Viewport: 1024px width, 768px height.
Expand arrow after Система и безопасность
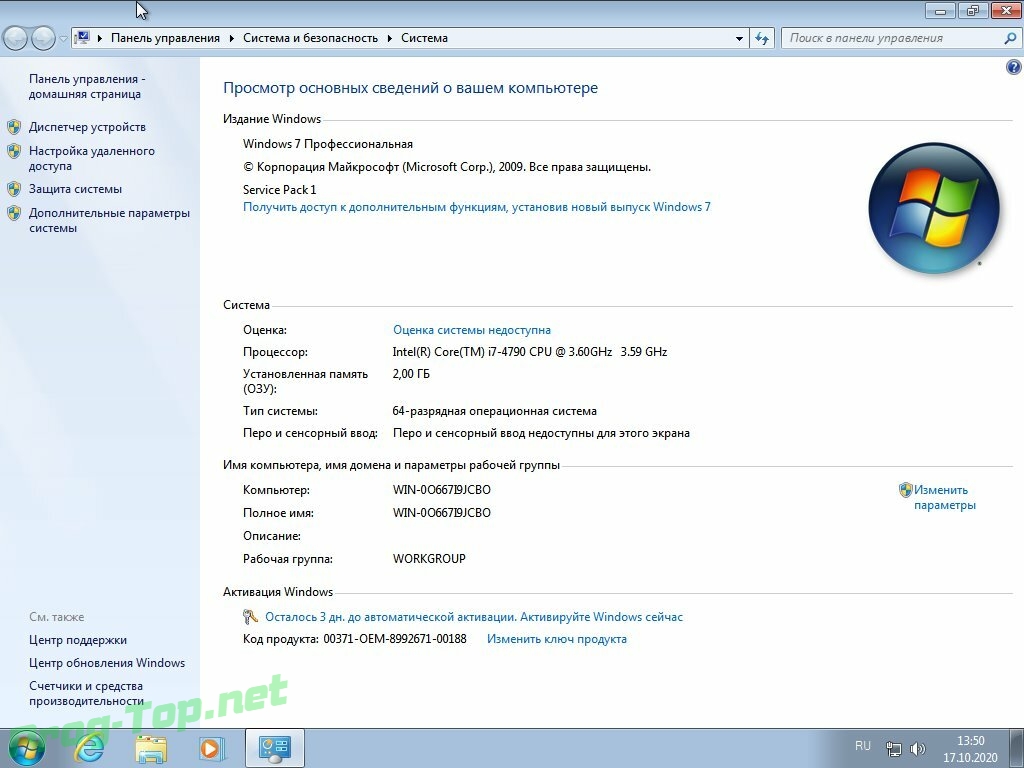[390, 39]
